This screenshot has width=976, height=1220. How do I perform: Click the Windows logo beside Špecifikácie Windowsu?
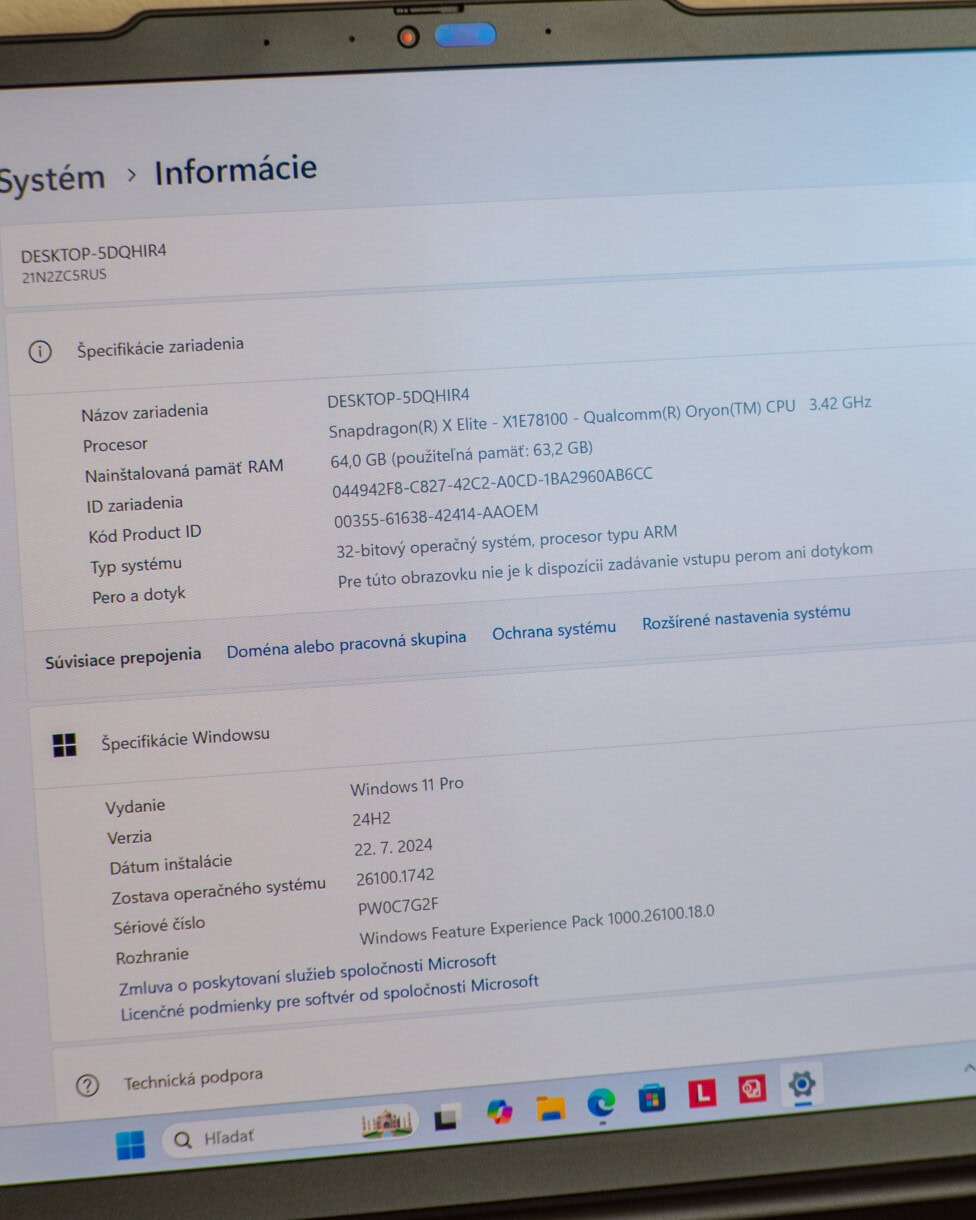pyautogui.click(x=64, y=745)
